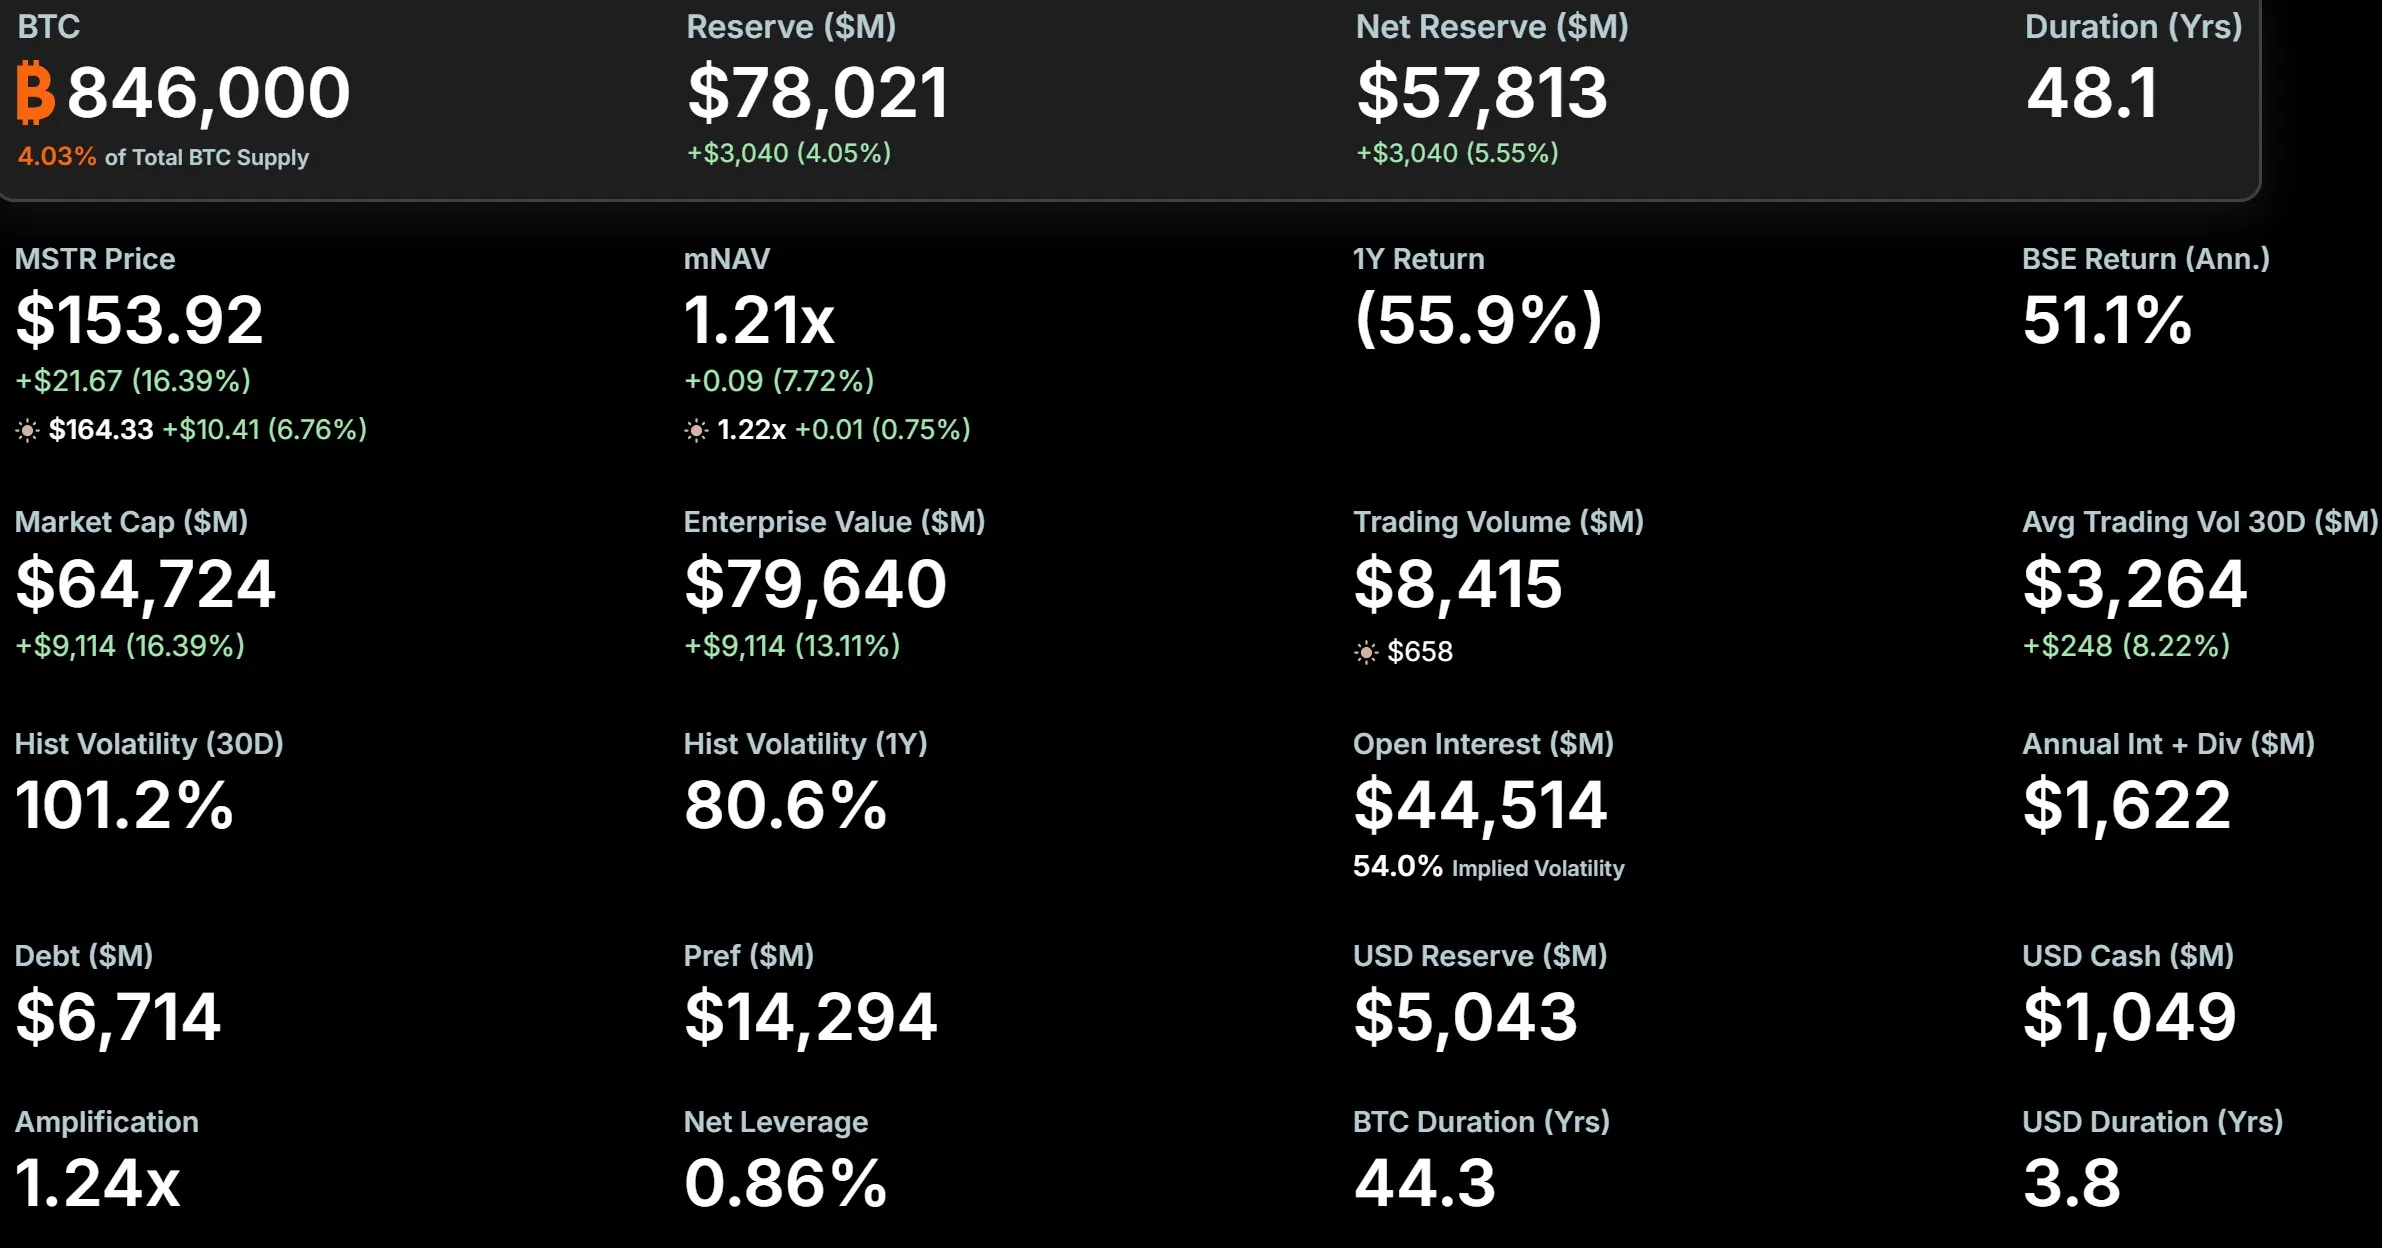Click the Reserve ($M) metric label

pyautogui.click(x=791, y=27)
